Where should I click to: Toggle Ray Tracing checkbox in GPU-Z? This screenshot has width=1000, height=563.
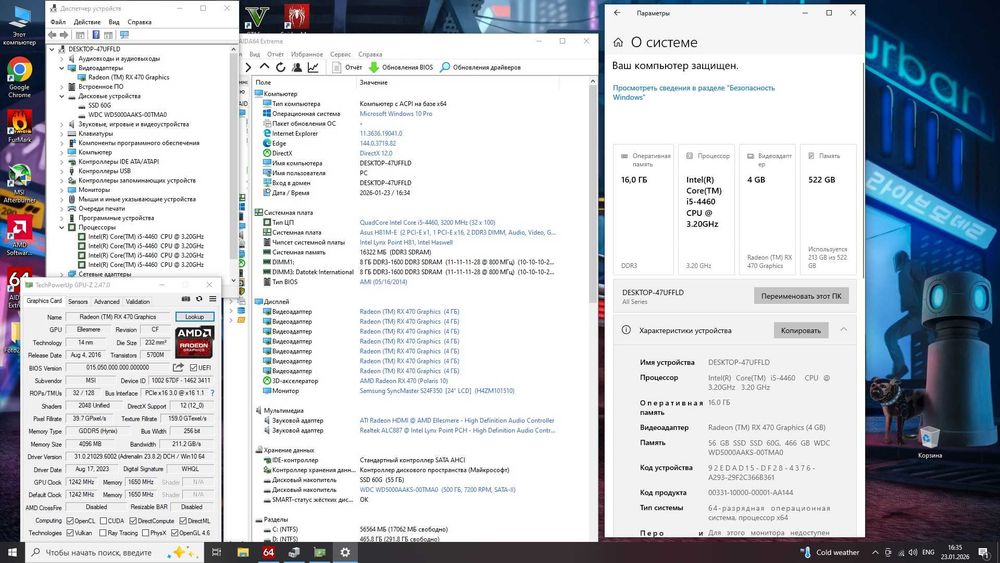[x=103, y=533]
